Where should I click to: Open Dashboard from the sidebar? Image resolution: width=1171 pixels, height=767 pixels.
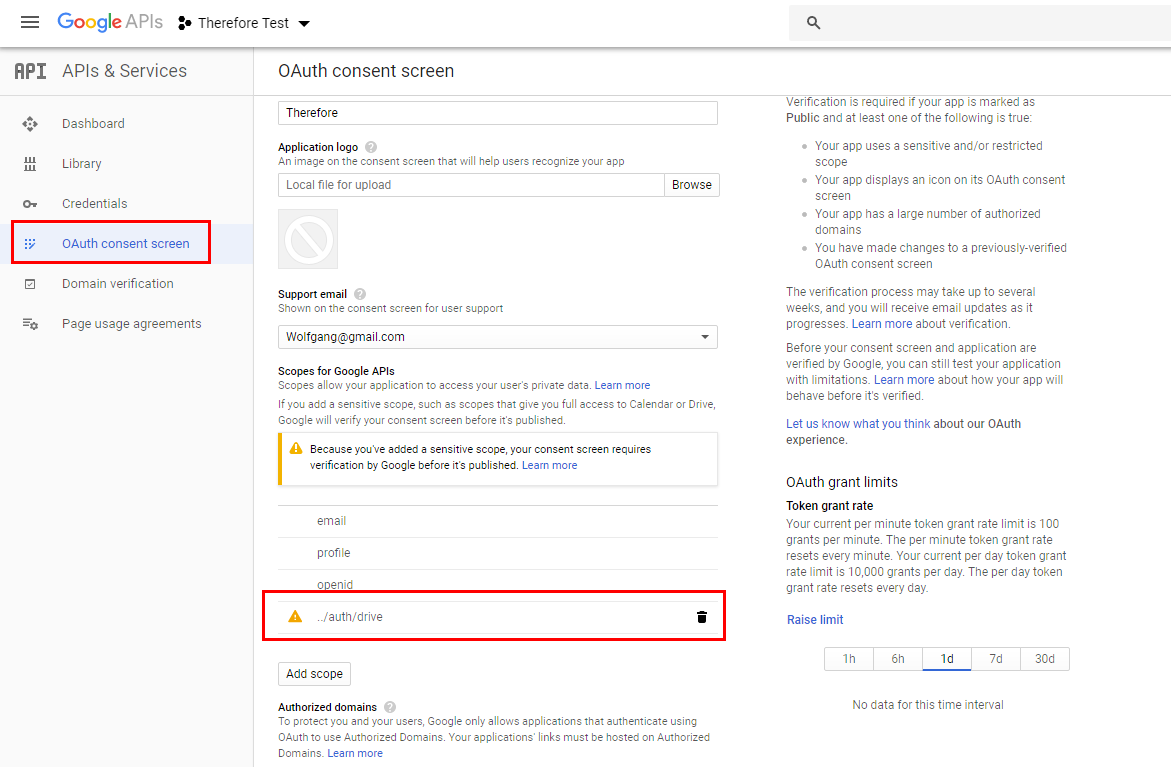pyautogui.click(x=93, y=124)
